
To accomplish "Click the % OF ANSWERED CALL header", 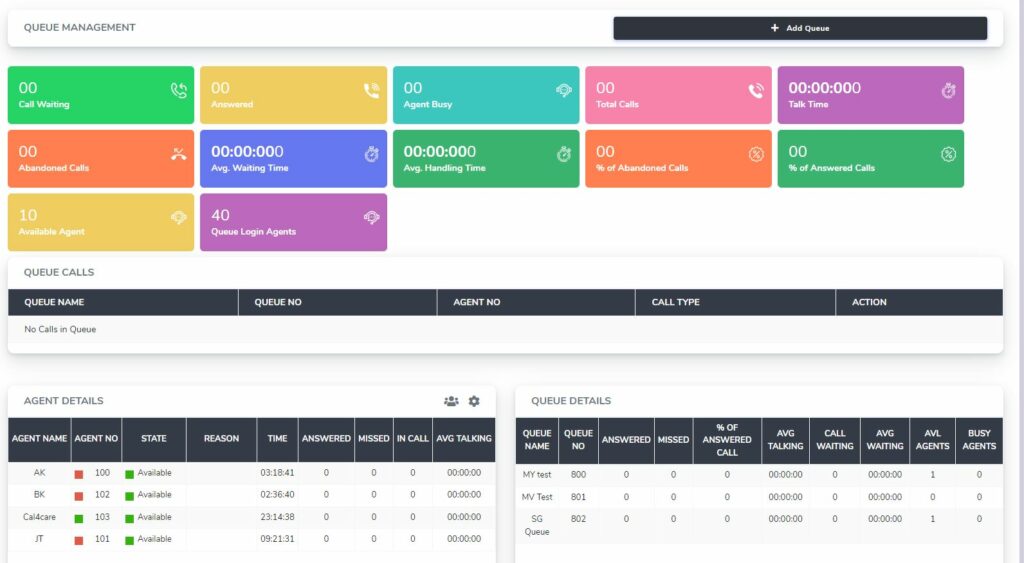I will [727, 440].
